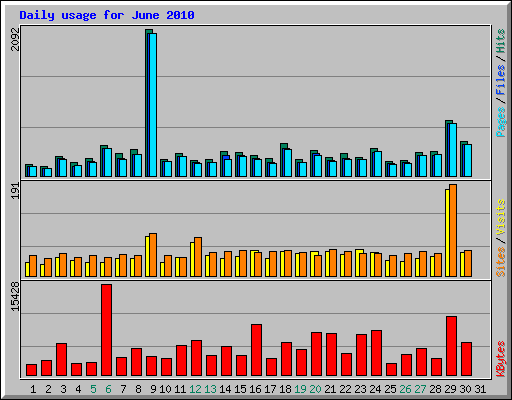Click the KBytes legend label
512x400 pixels.
501,359
